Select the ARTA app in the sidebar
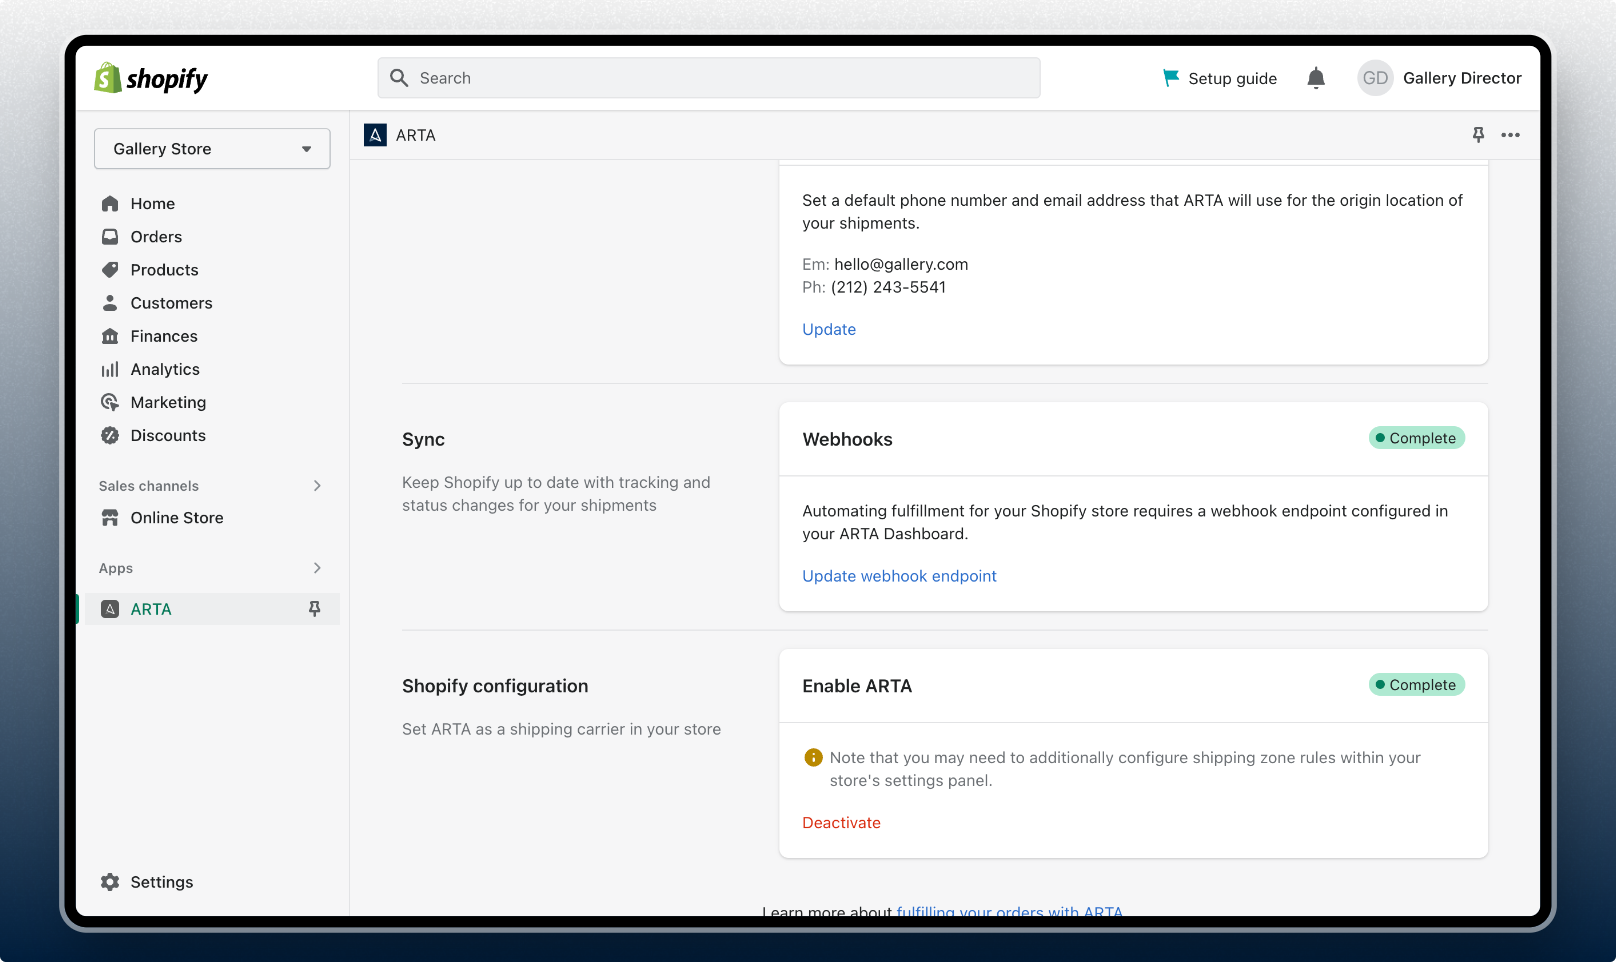The height and width of the screenshot is (962, 1616). pyautogui.click(x=150, y=608)
